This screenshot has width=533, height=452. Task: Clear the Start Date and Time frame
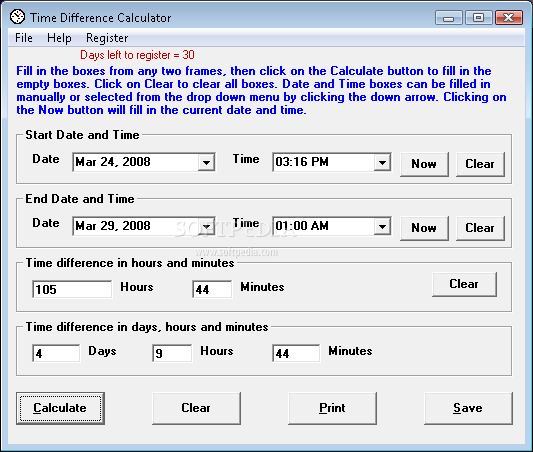(x=480, y=164)
